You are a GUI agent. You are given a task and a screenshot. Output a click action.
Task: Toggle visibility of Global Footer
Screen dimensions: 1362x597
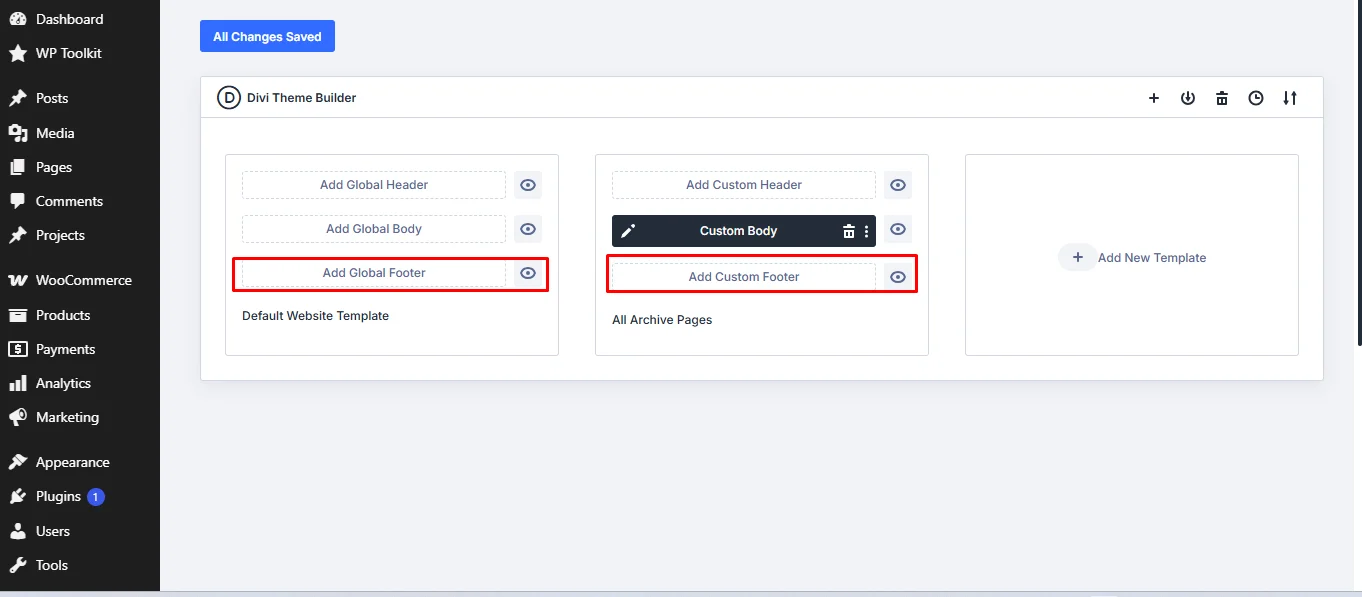(528, 273)
